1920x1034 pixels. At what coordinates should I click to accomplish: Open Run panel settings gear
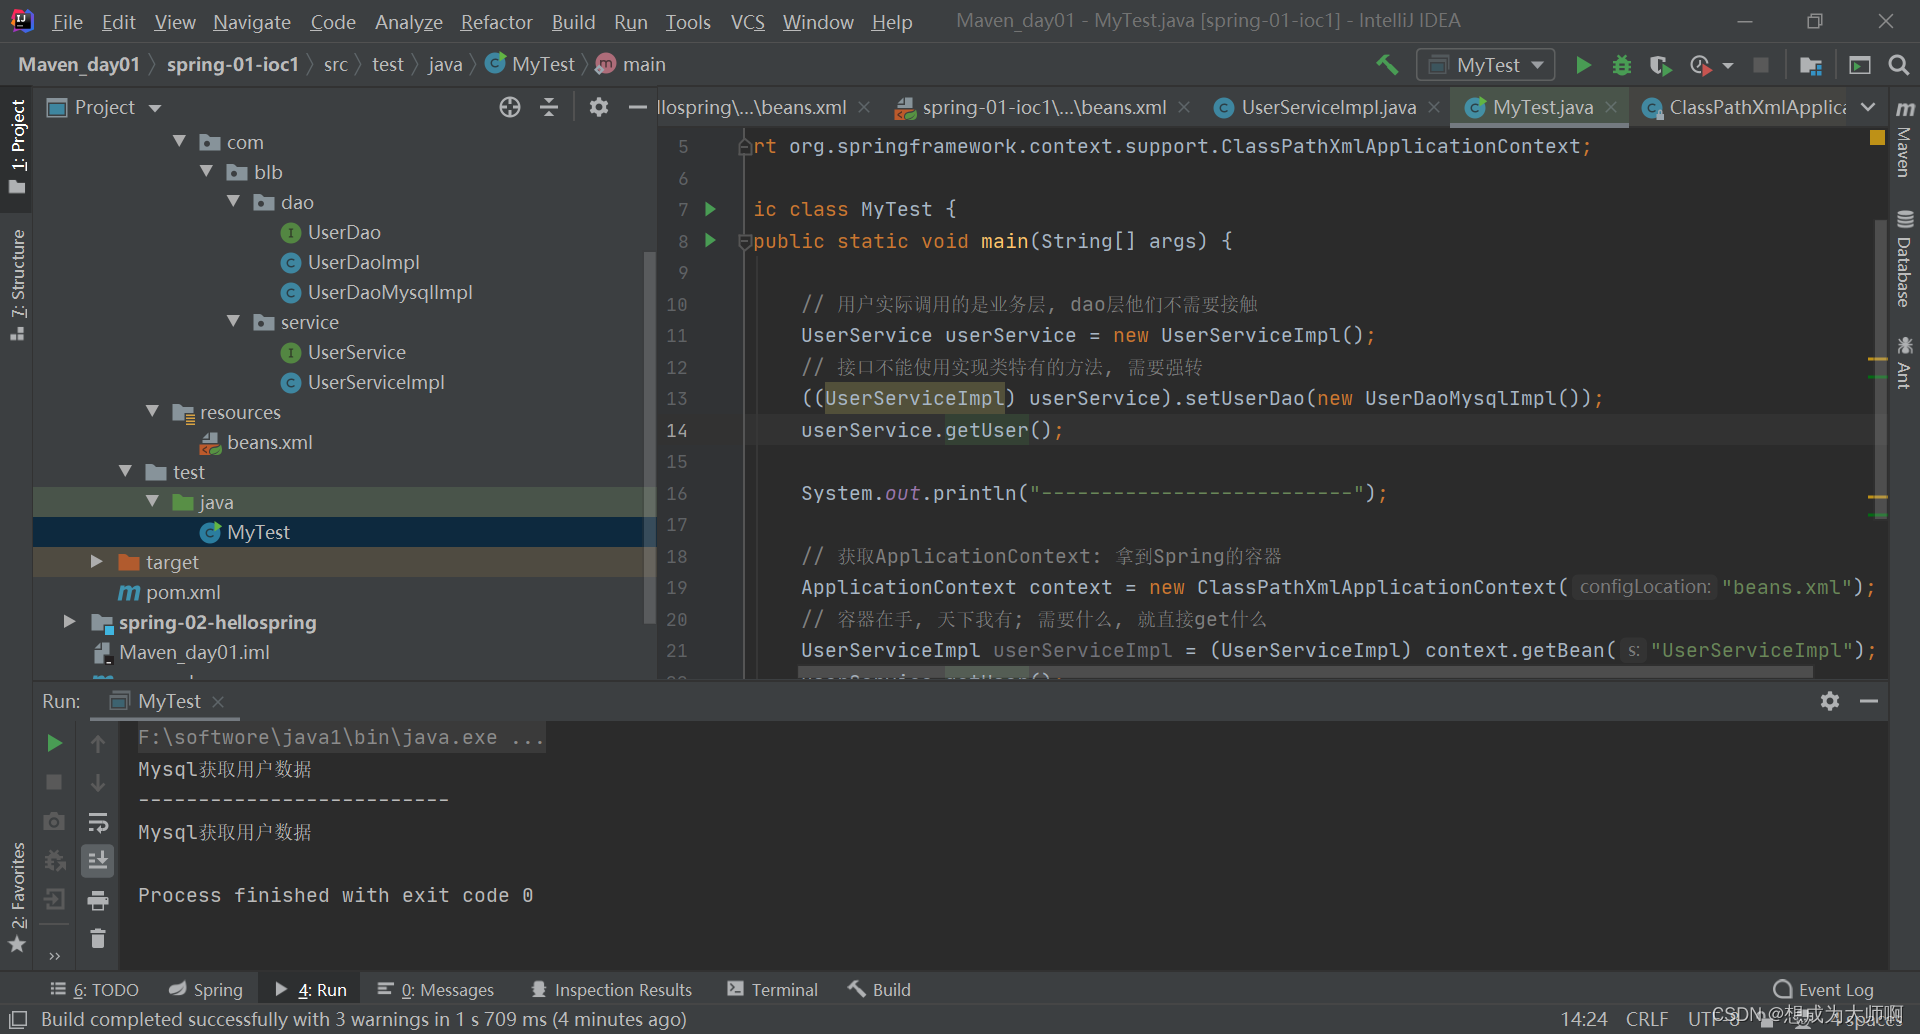[x=1830, y=701]
